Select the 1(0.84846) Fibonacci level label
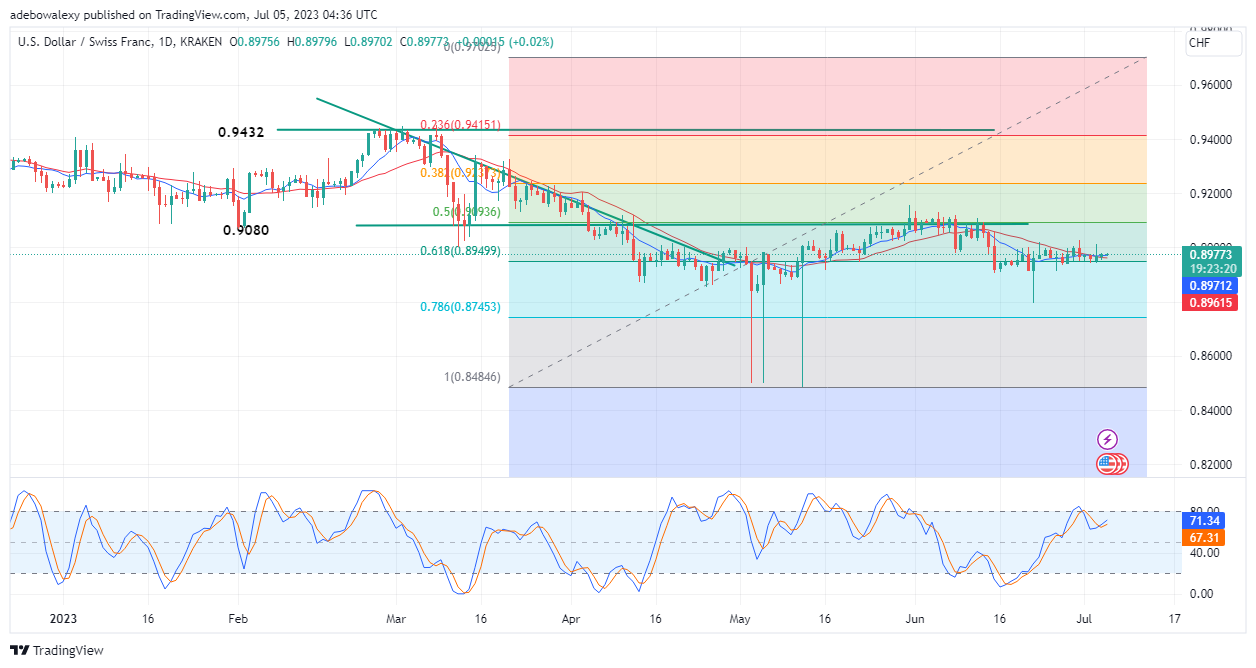The height and width of the screenshot is (668, 1256). click(x=471, y=377)
